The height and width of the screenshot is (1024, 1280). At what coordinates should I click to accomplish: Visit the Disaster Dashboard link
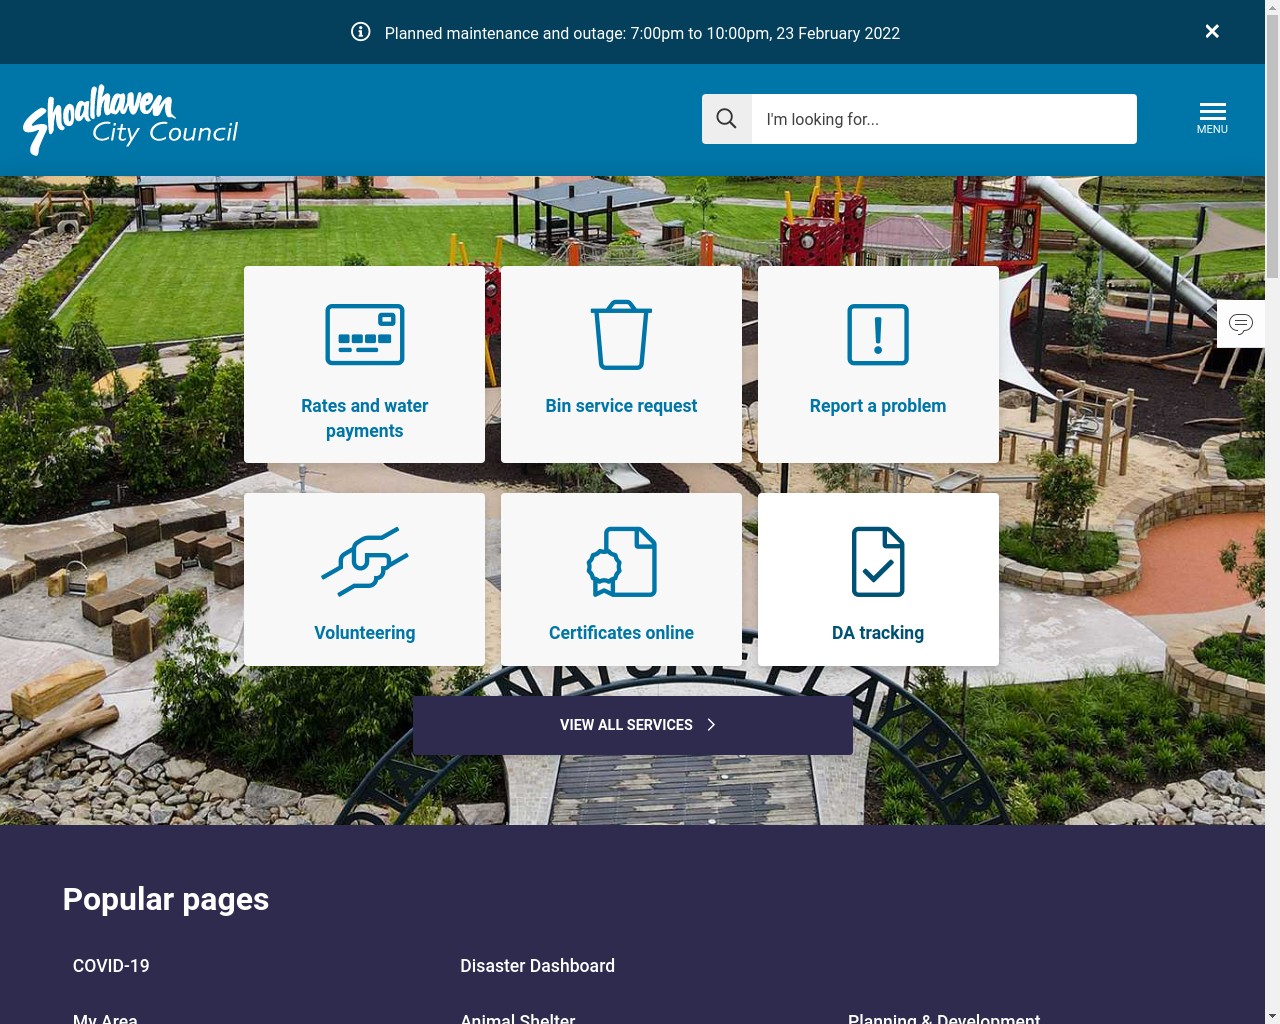[x=537, y=966]
